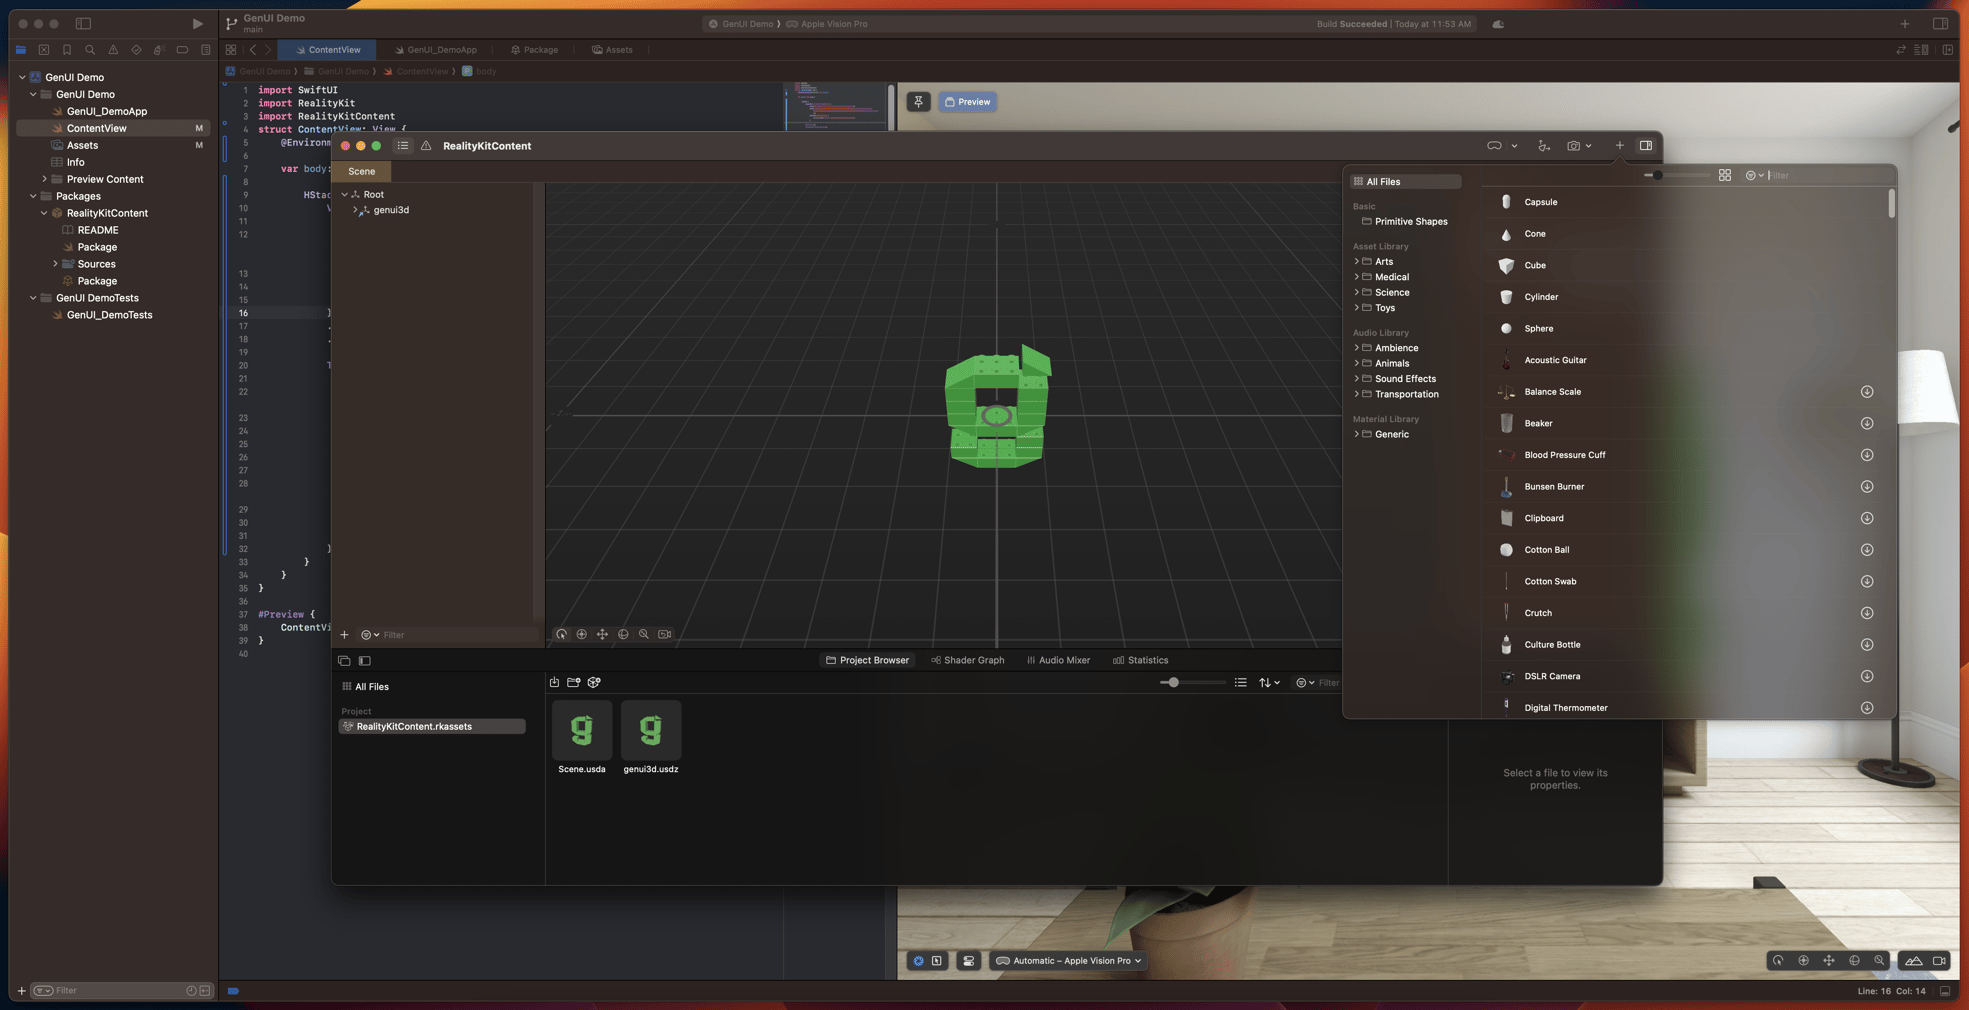Viewport: 1969px width, 1010px height.
Task: Toggle the RealityKitContent hierarchy list button
Action: click(x=402, y=146)
